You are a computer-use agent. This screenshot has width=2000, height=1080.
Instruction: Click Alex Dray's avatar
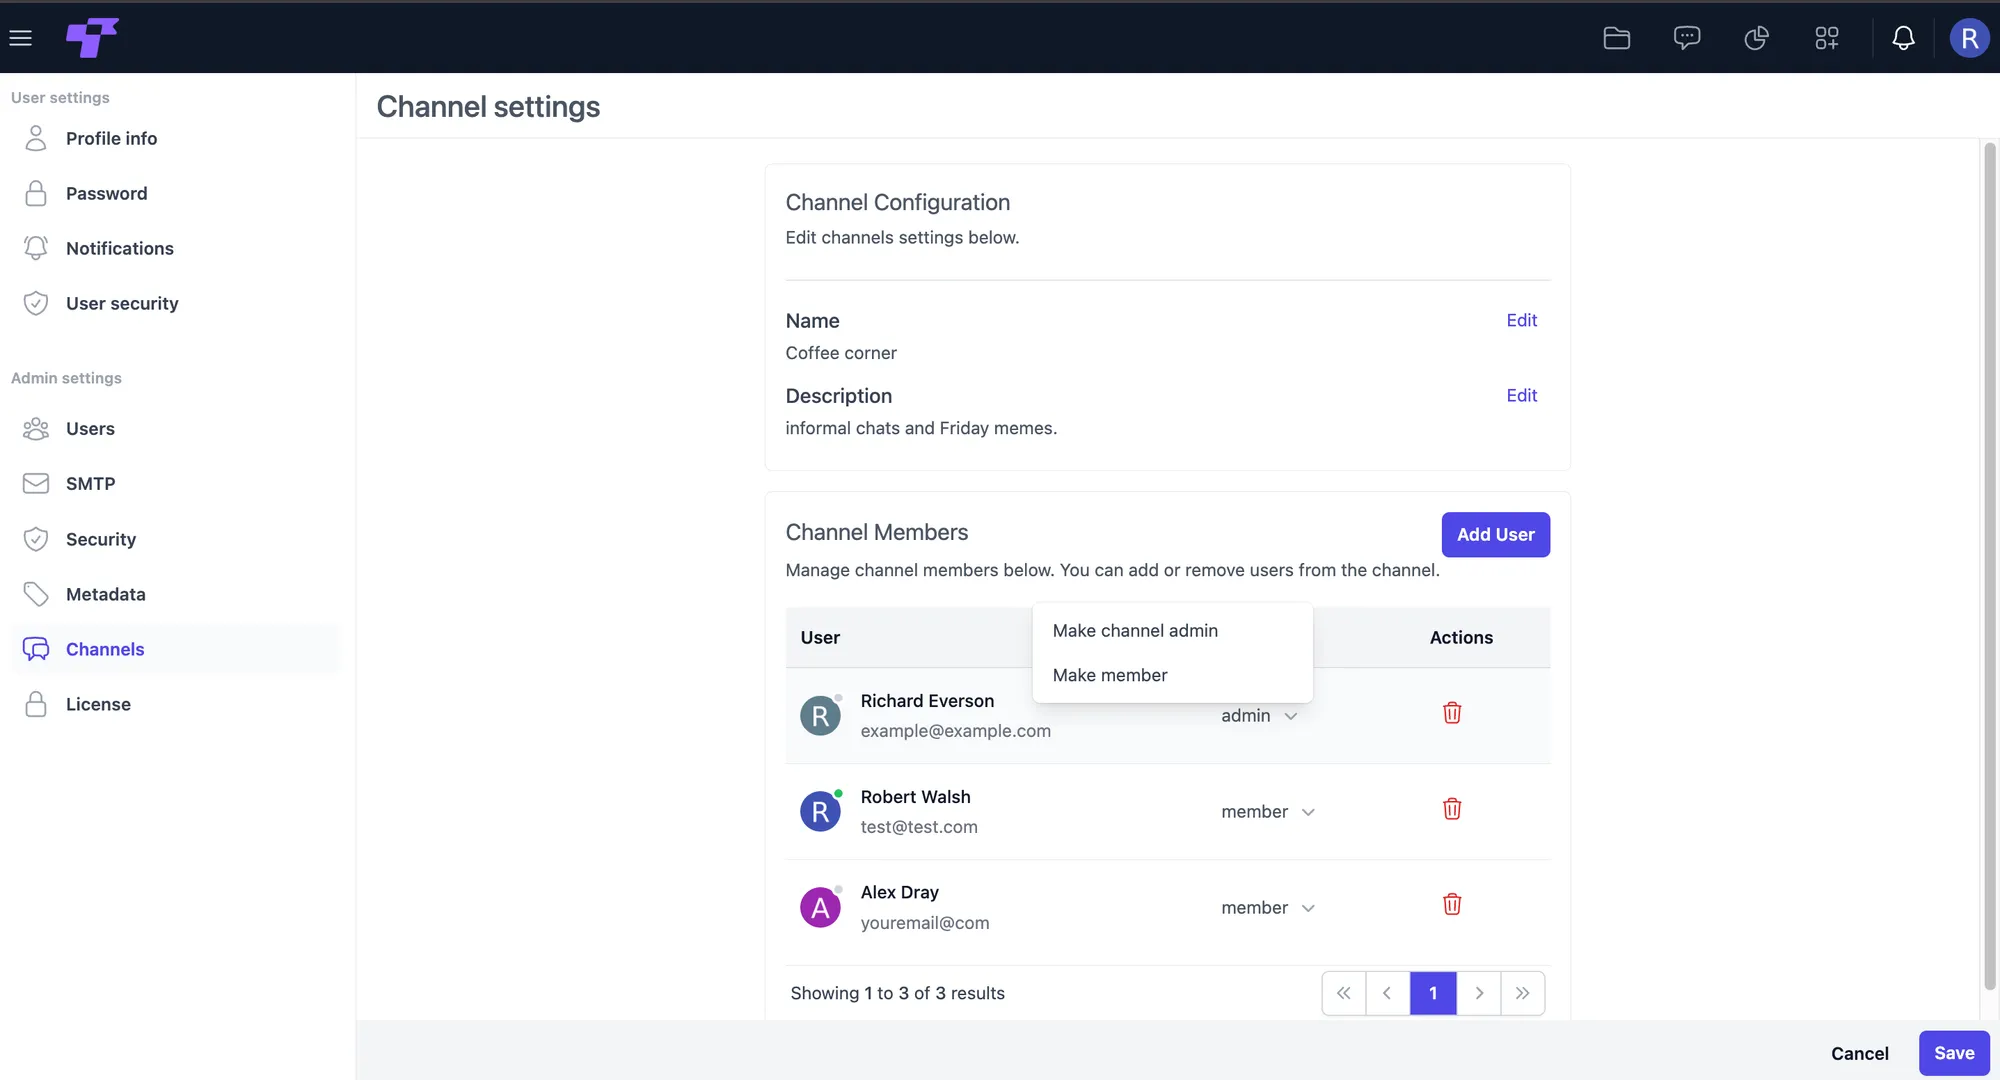820,908
